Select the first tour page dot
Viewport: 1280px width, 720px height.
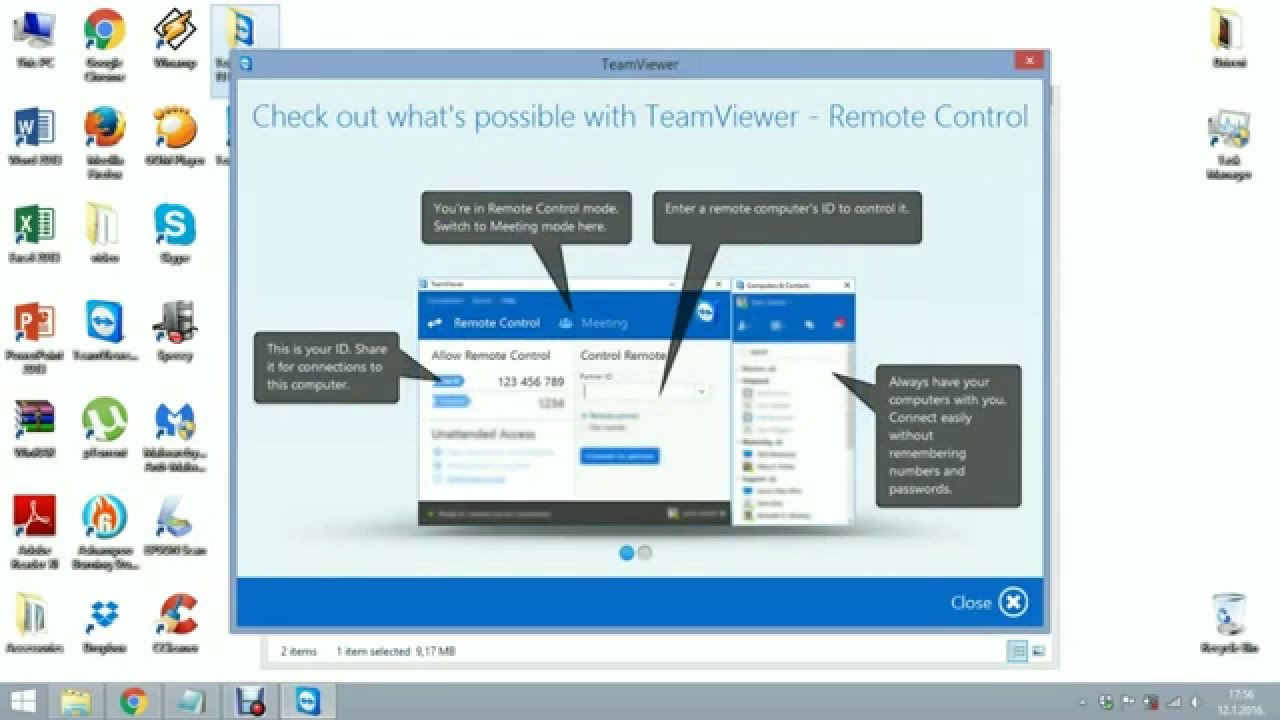627,552
